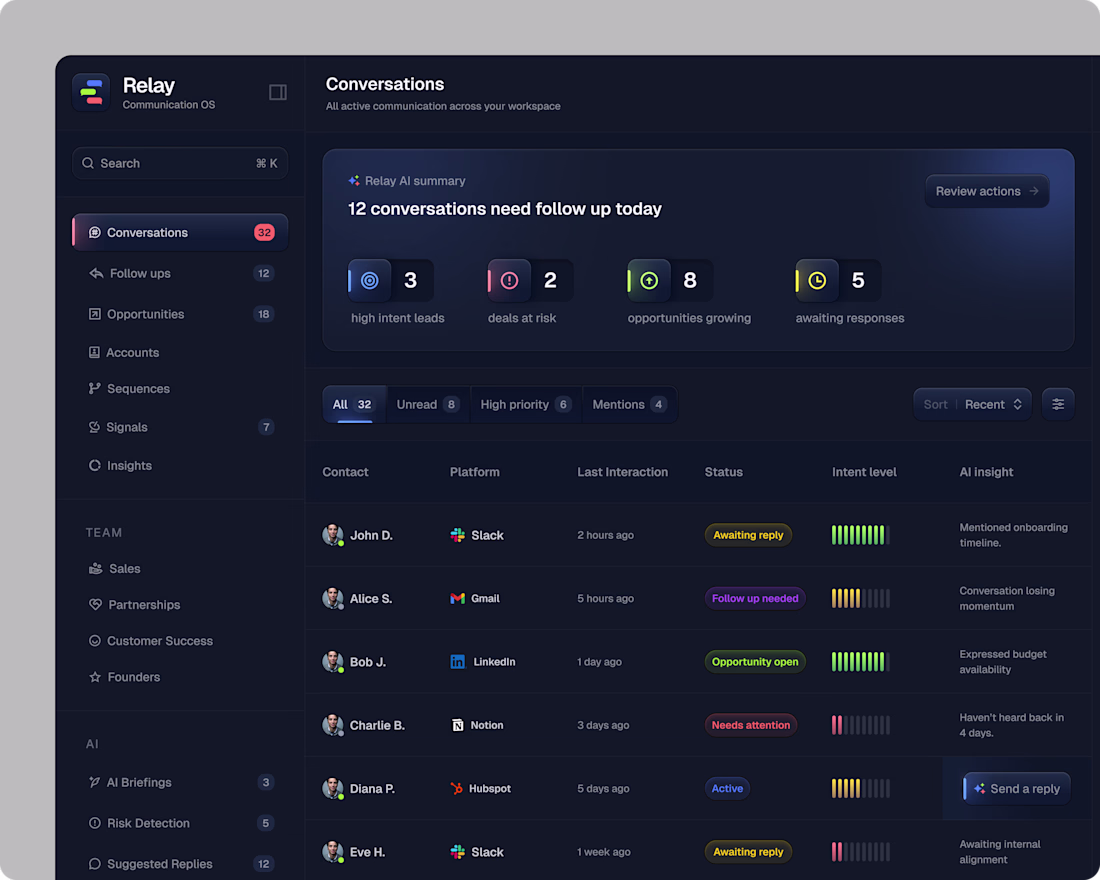Click the Follow ups reply arrow icon
1100x880 pixels.
pyautogui.click(x=96, y=273)
